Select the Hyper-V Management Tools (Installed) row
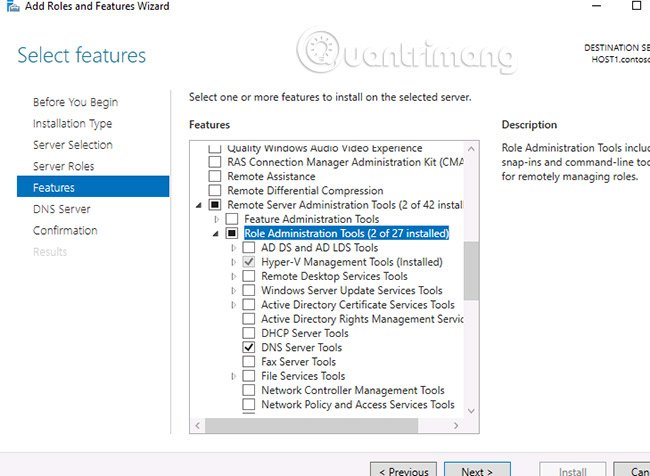This screenshot has height=476, width=650. pos(352,262)
